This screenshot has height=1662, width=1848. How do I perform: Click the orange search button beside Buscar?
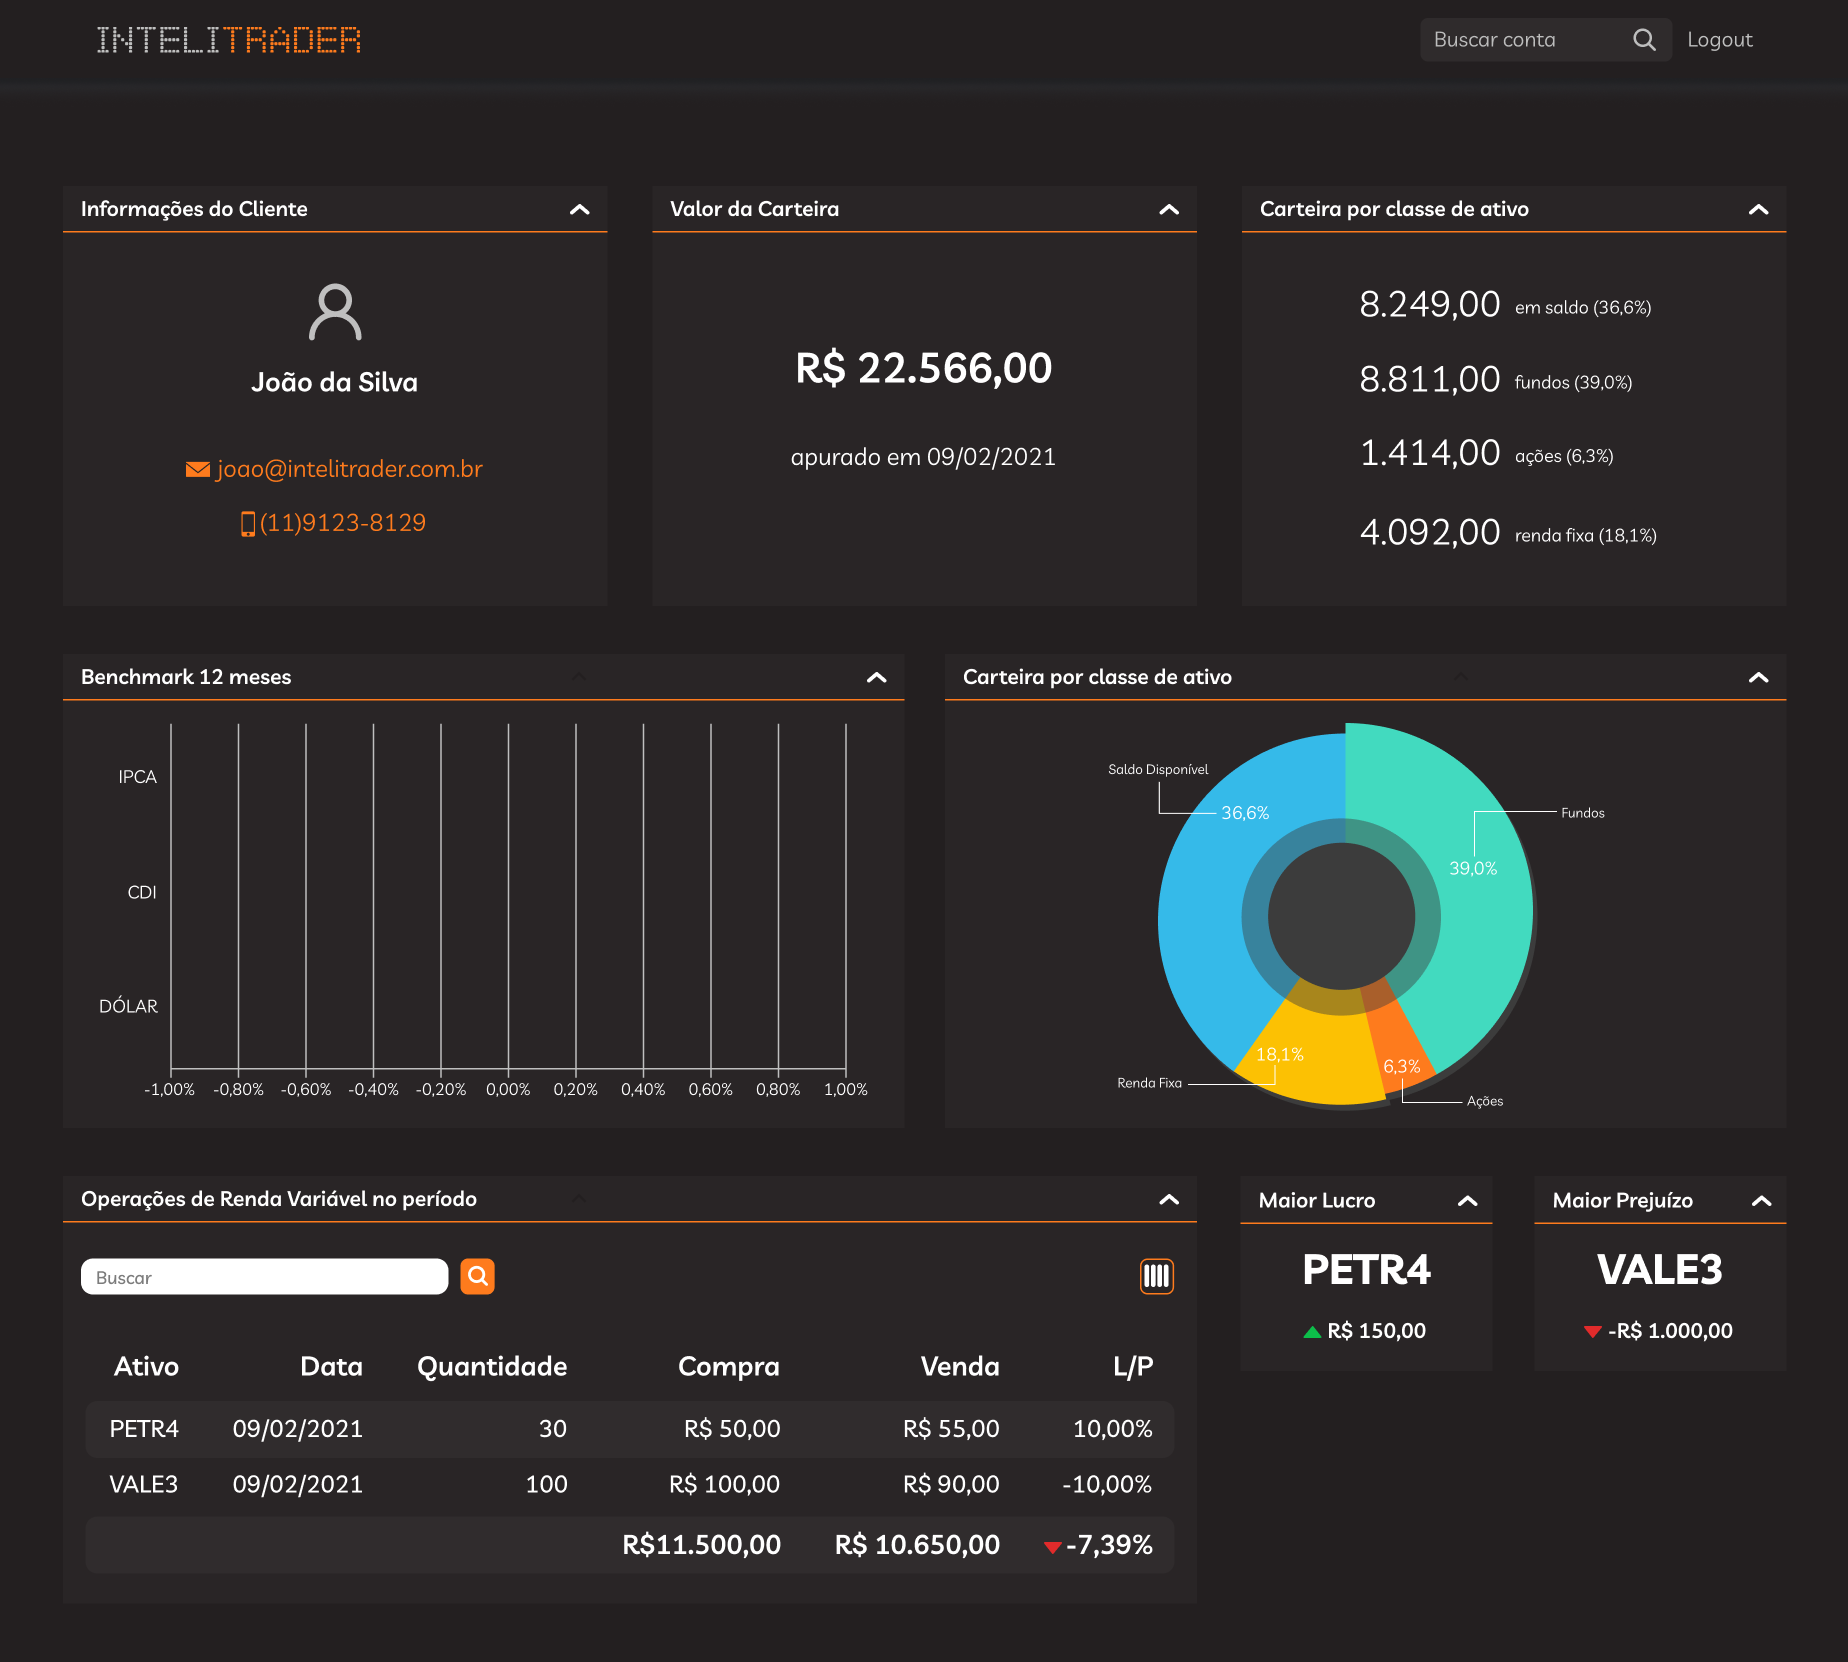click(478, 1276)
